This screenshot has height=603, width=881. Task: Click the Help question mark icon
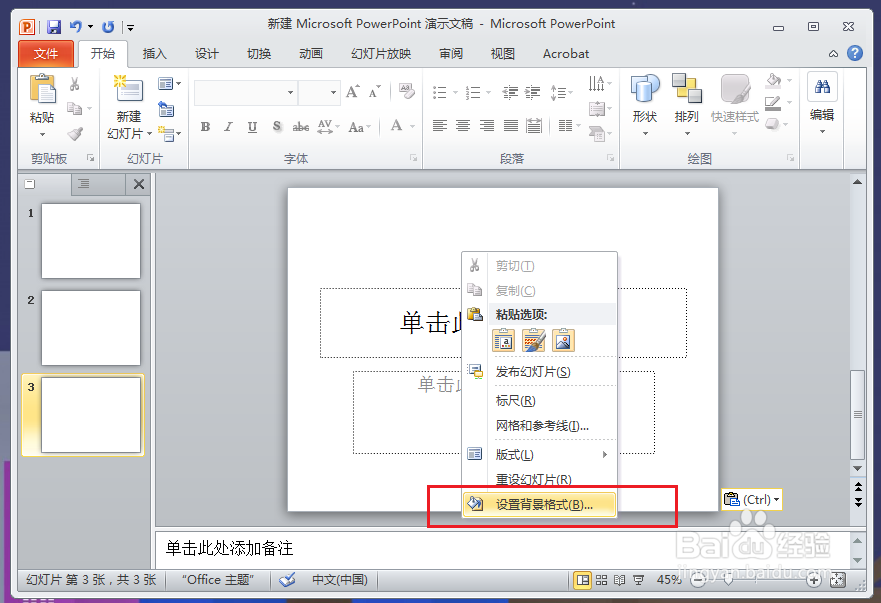pyautogui.click(x=855, y=53)
